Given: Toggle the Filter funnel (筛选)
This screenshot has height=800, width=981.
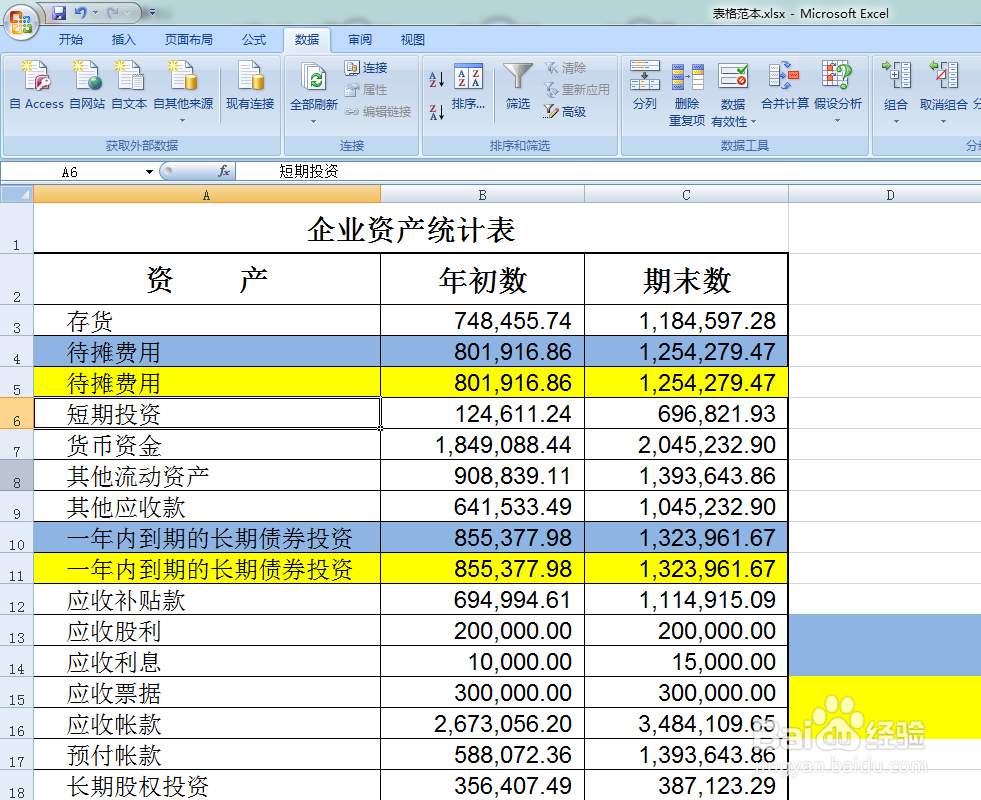Looking at the screenshot, I should (x=517, y=86).
